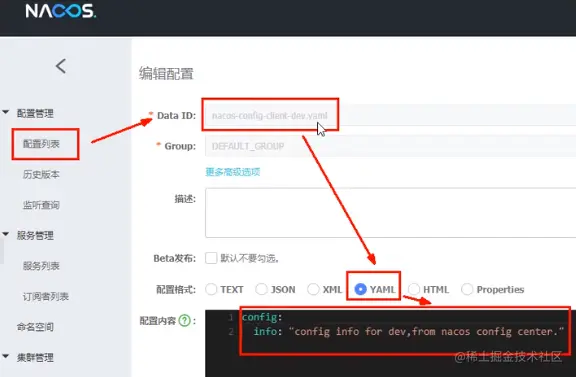
Task: Open 监听查询 in the sidebar
Action: (x=41, y=205)
